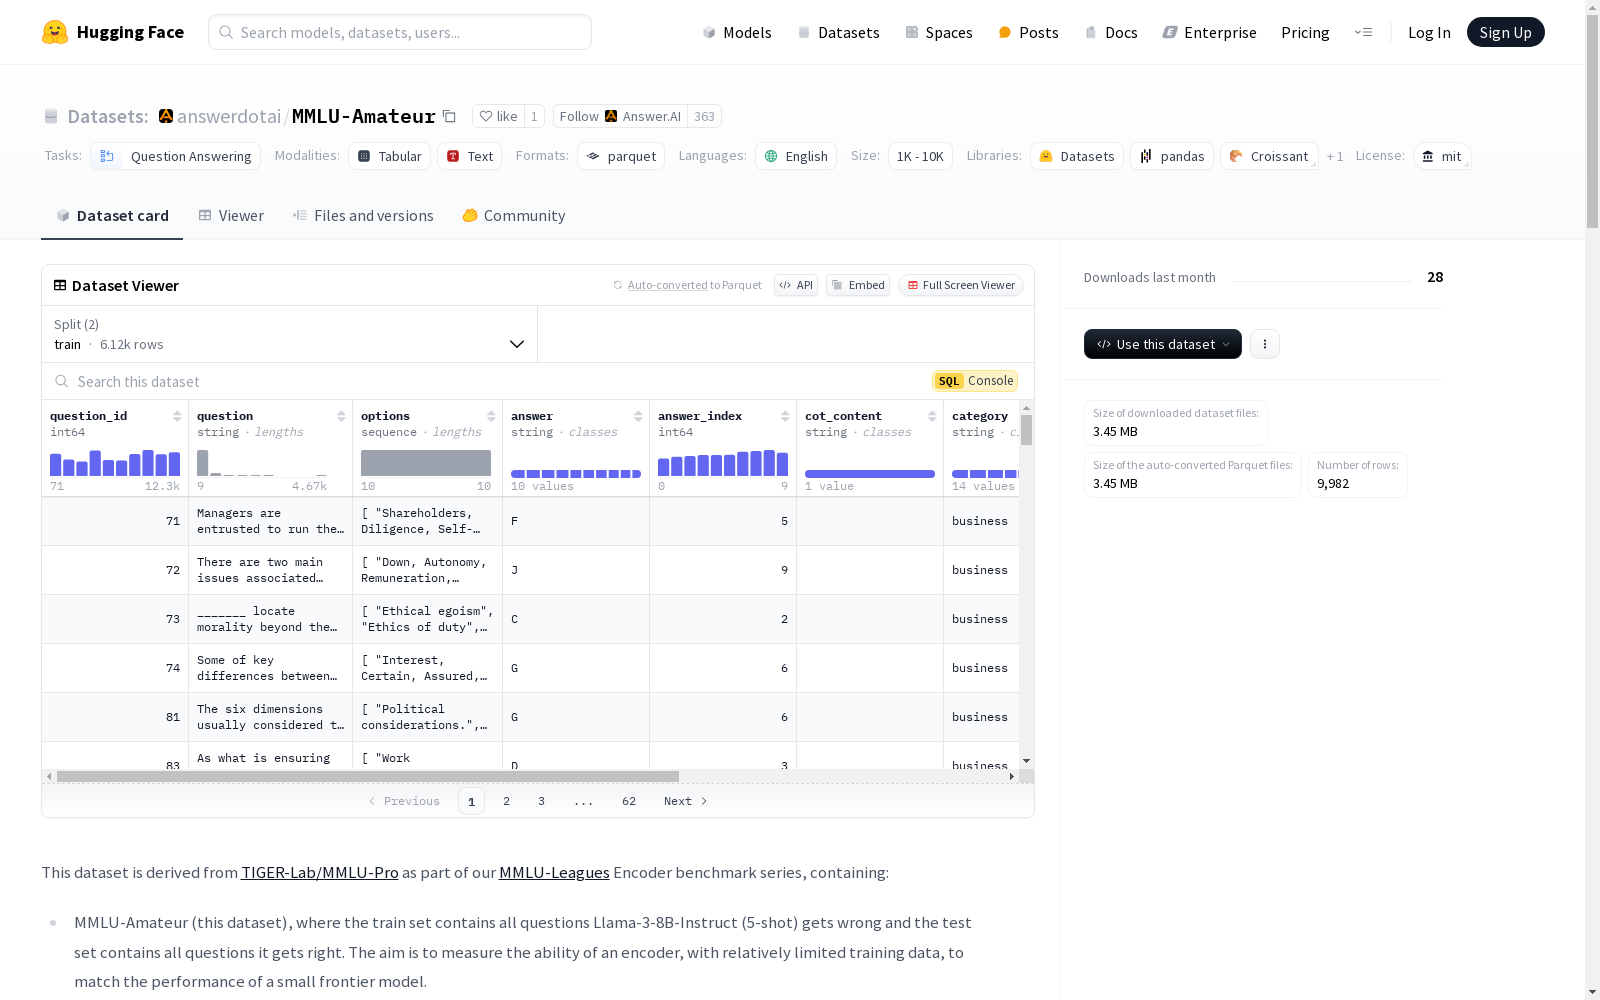Image resolution: width=1600 pixels, height=1000 pixels.
Task: Sort the answer_index column
Action: tap(785, 416)
